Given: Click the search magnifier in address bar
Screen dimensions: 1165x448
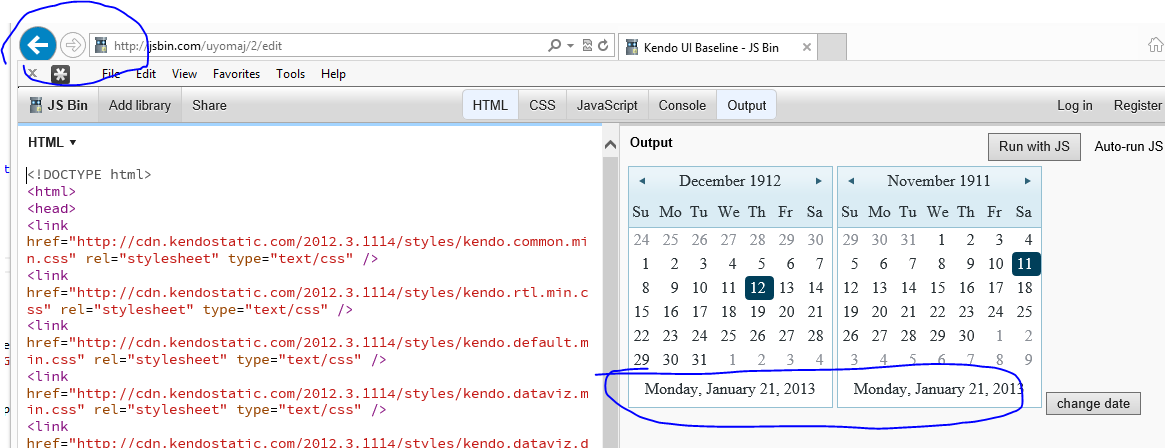Looking at the screenshot, I should click(x=555, y=45).
